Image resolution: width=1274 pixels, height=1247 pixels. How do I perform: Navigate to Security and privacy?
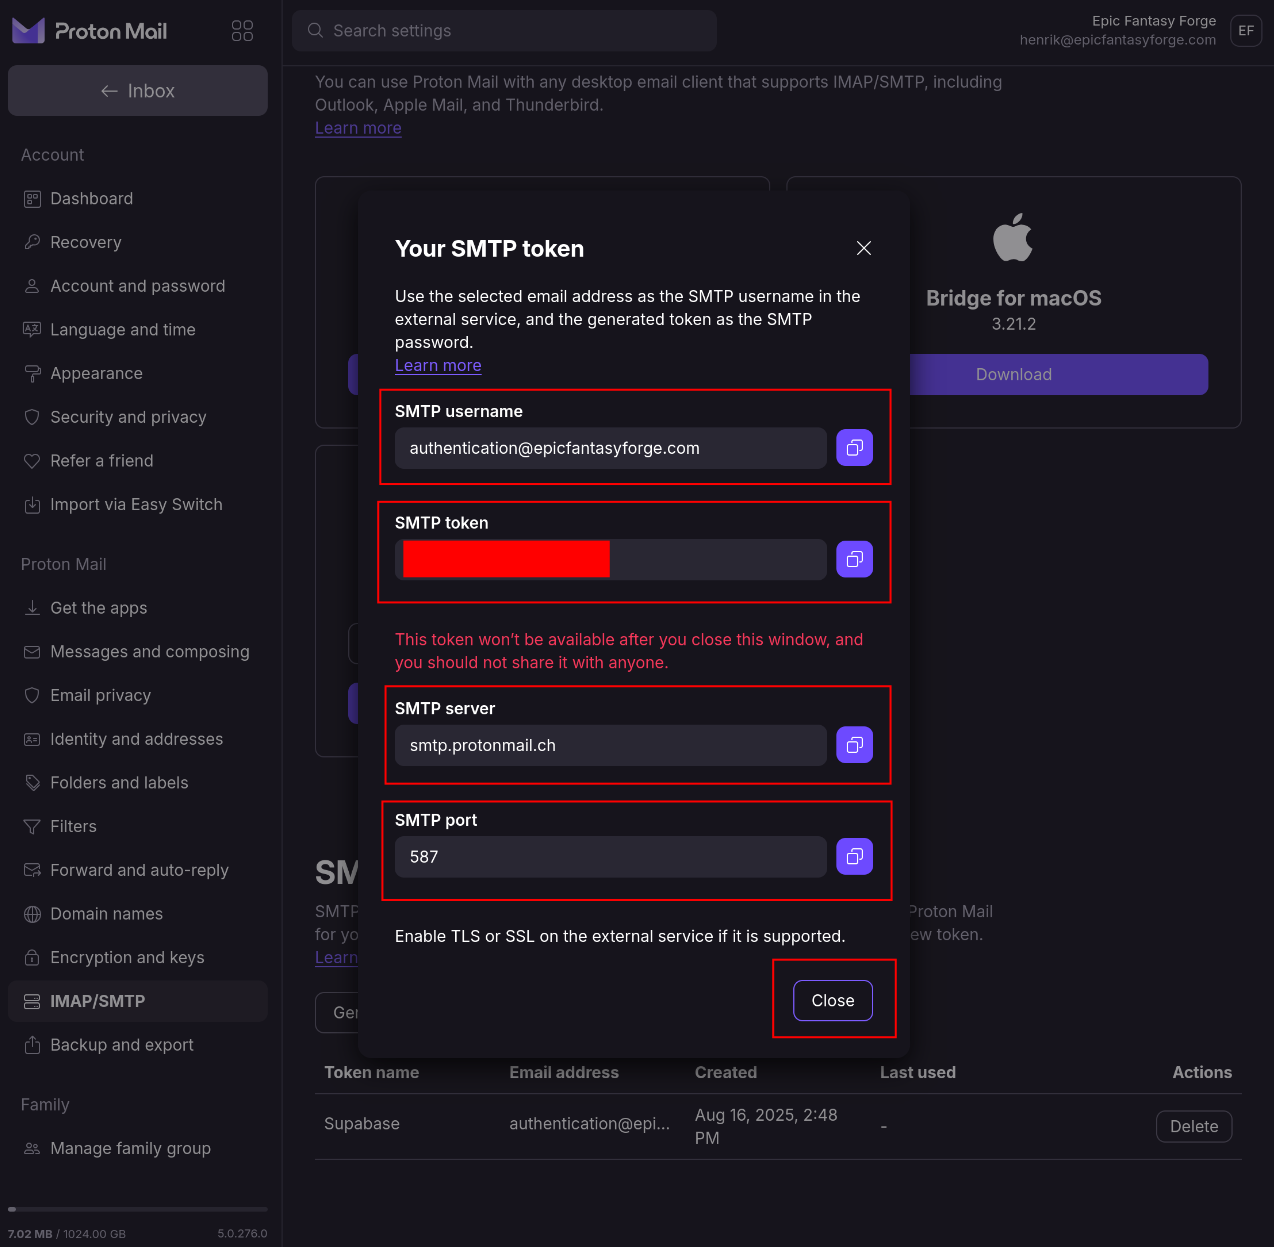coord(128,417)
